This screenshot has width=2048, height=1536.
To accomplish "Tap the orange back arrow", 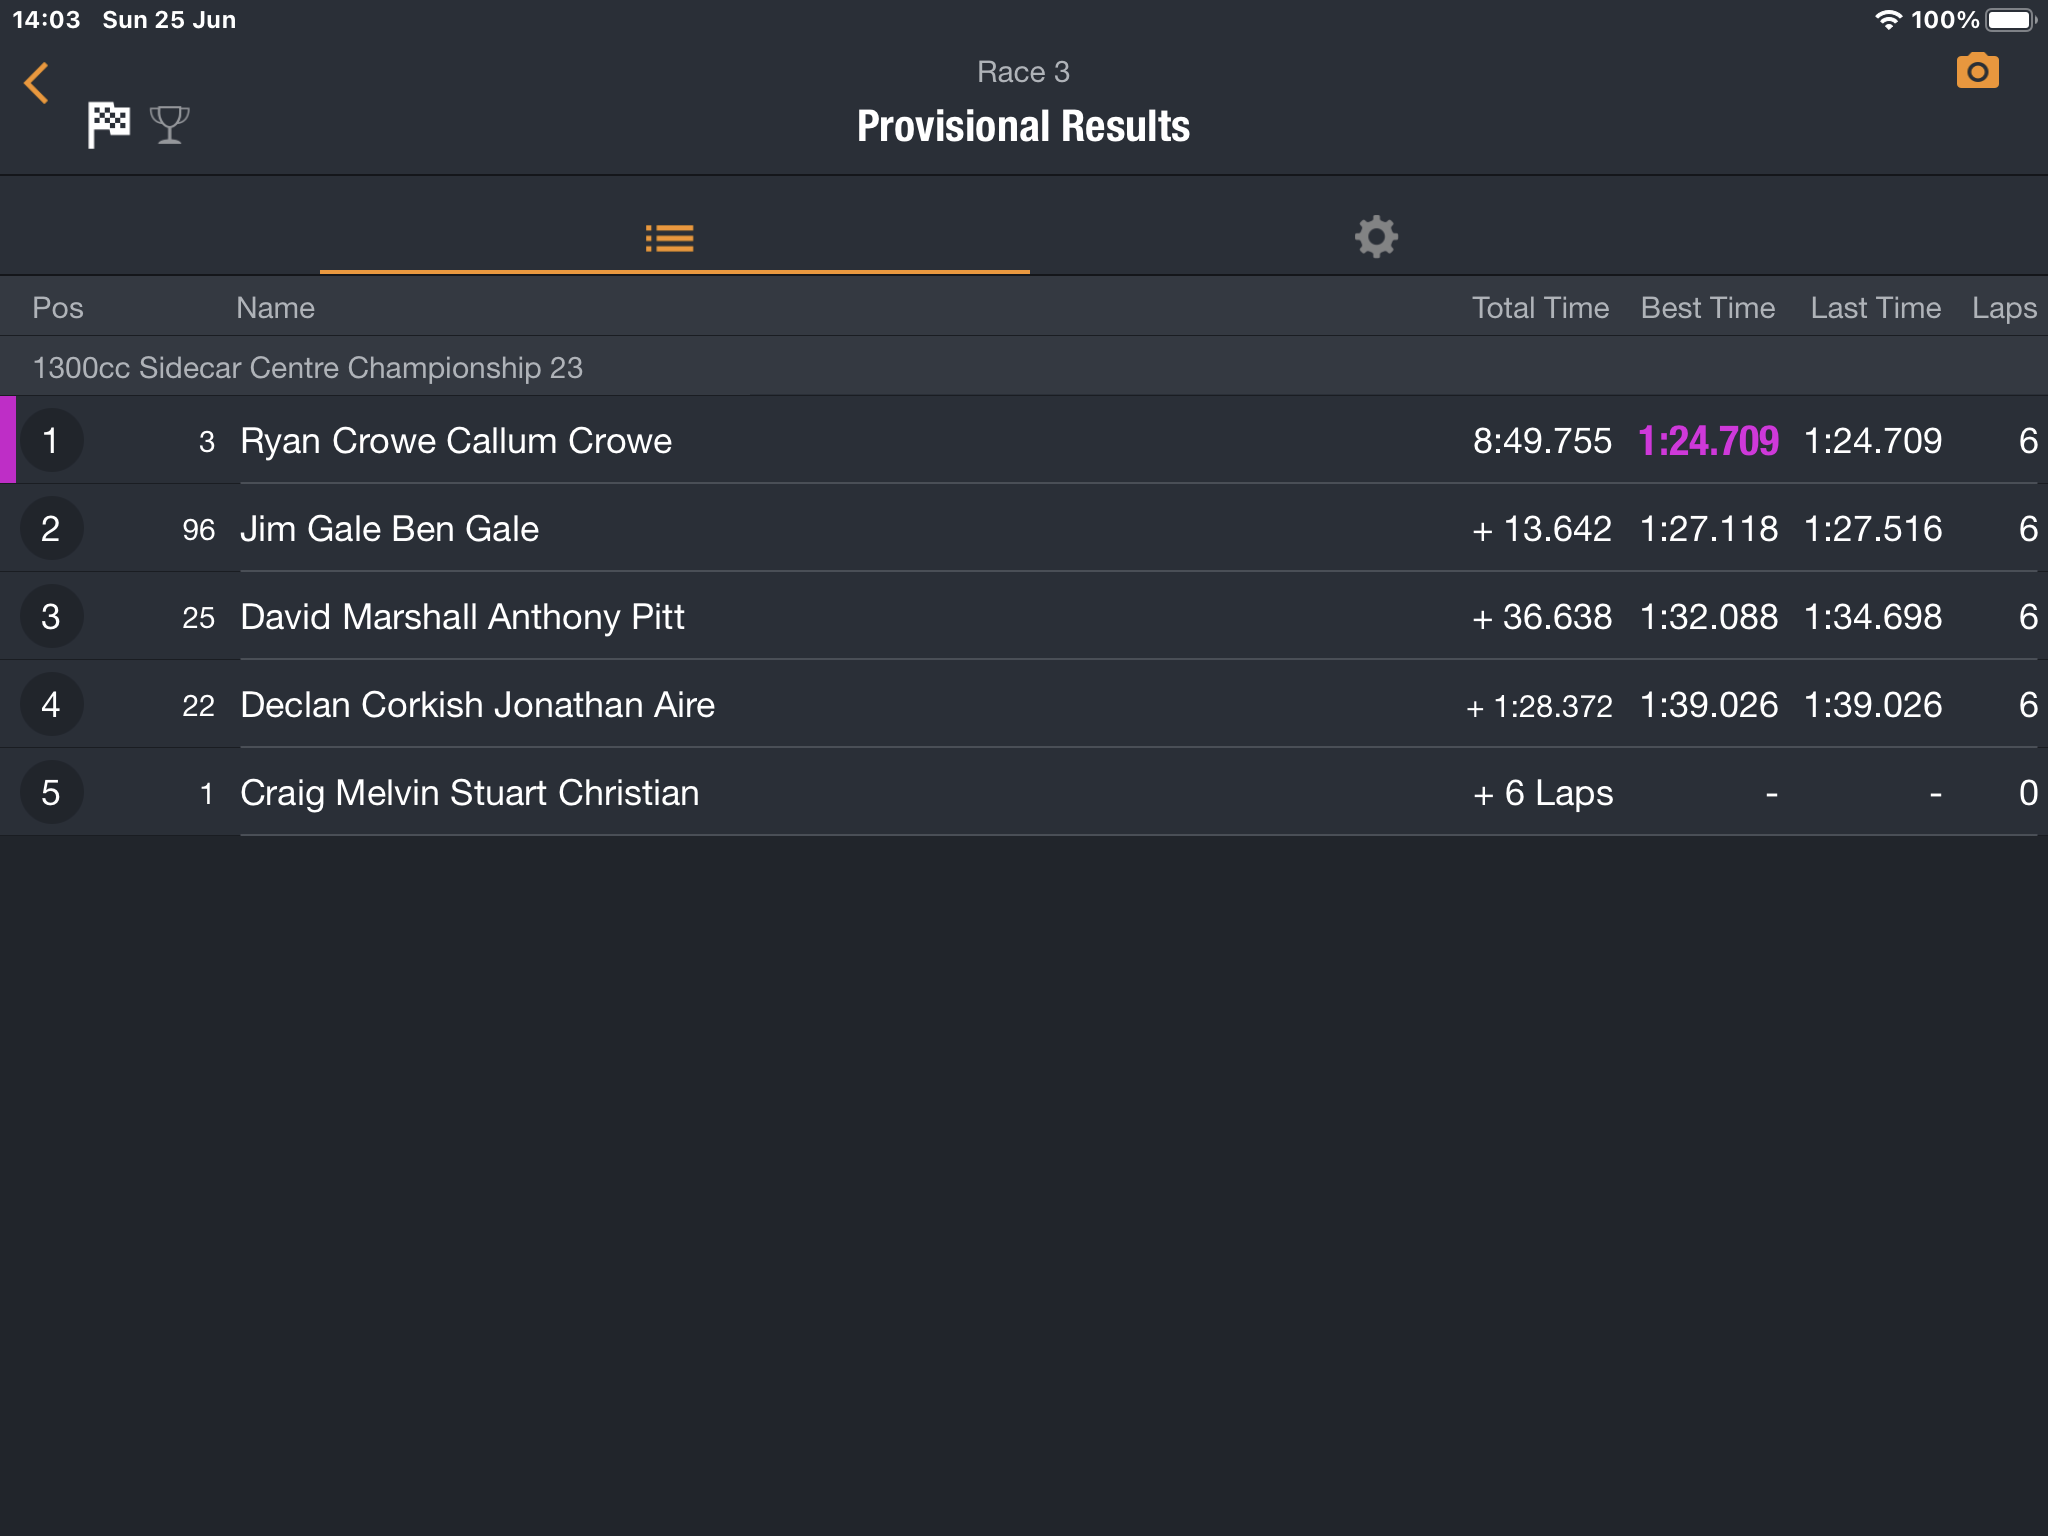I will point(36,83).
